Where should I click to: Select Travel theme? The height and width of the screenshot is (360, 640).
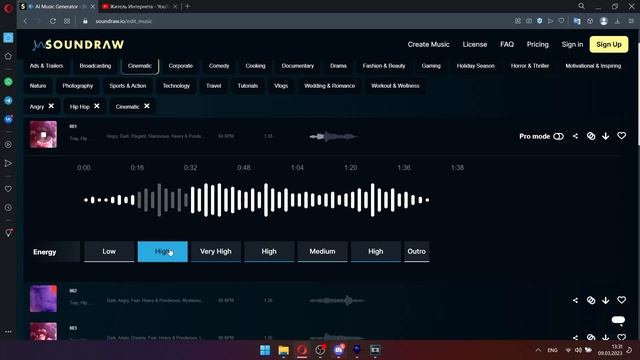point(213,86)
